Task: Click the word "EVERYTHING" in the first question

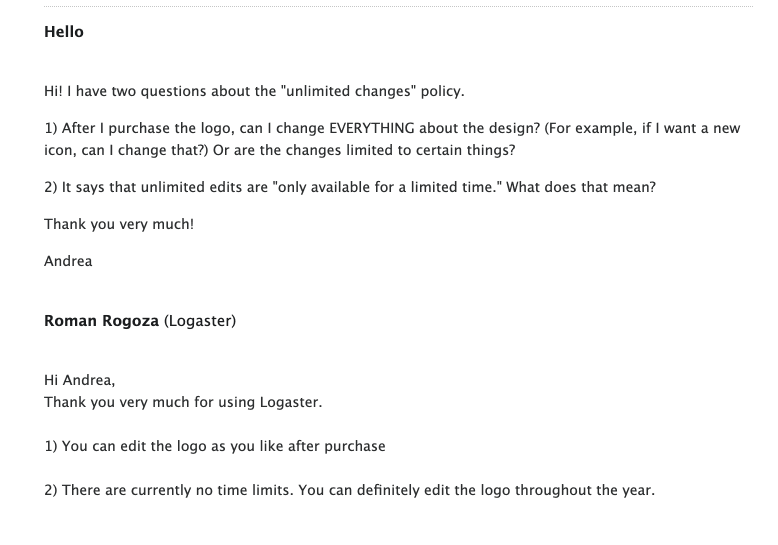Action: pos(372,128)
